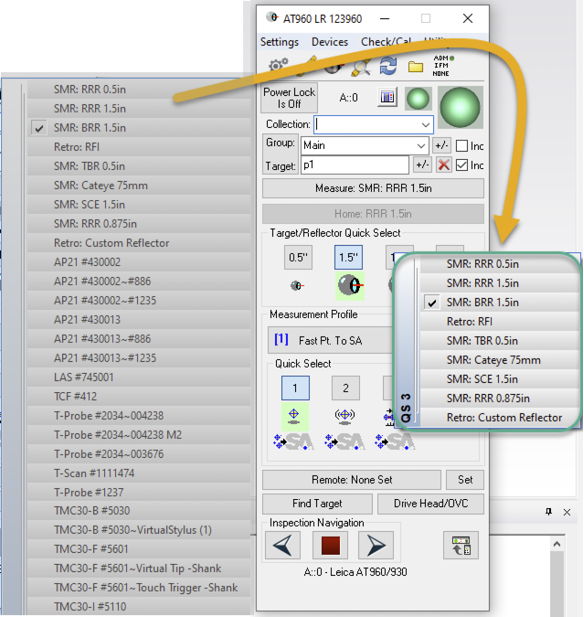The image size is (584, 617).
Task: Click the Find Target button
Action: click(x=317, y=504)
